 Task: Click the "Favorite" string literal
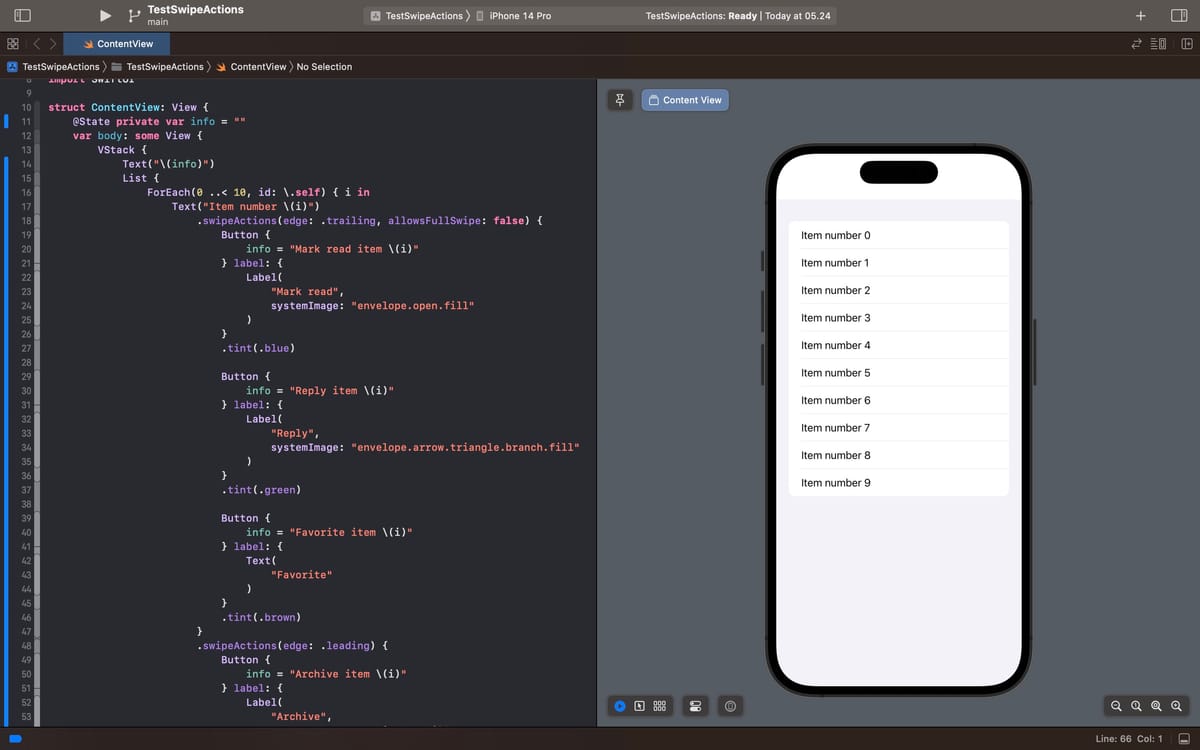click(x=301, y=575)
